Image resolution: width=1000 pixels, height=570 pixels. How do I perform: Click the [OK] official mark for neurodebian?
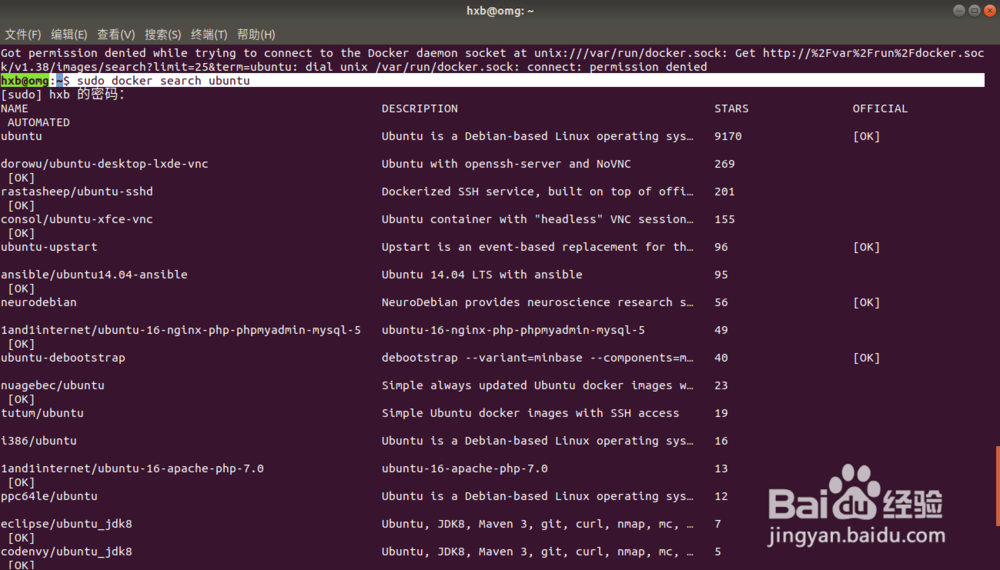click(866, 303)
